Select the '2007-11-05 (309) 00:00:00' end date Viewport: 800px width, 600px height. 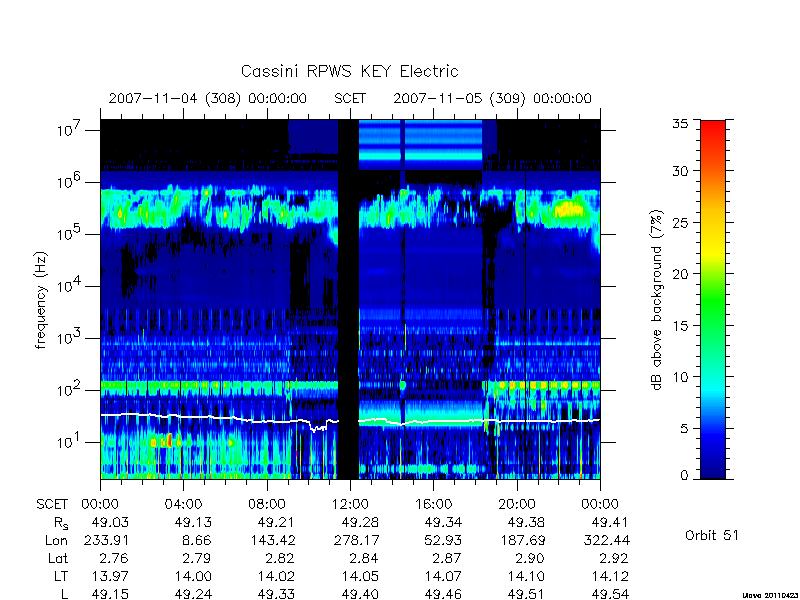point(492,98)
